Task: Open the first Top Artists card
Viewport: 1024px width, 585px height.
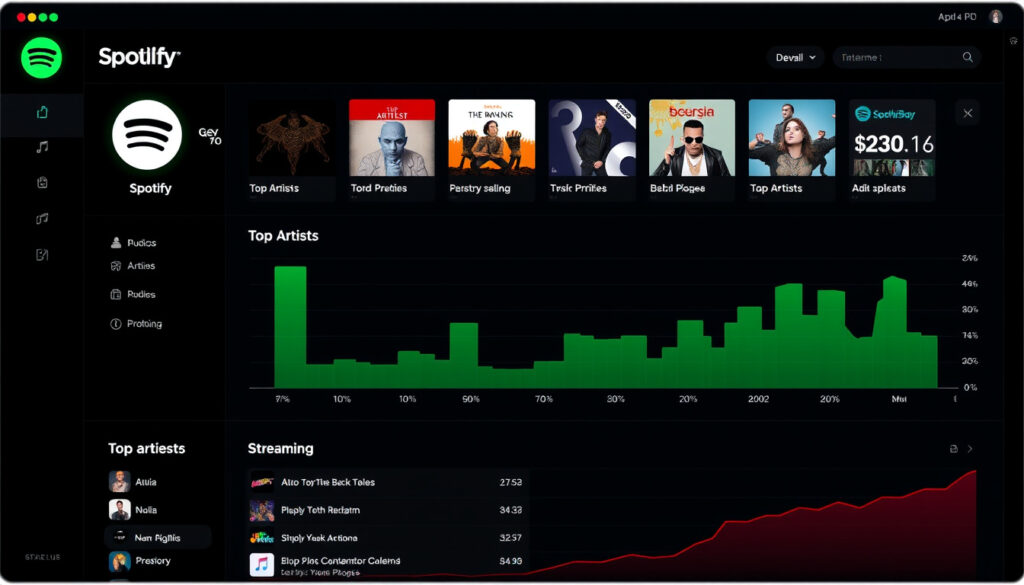Action: (x=292, y=150)
